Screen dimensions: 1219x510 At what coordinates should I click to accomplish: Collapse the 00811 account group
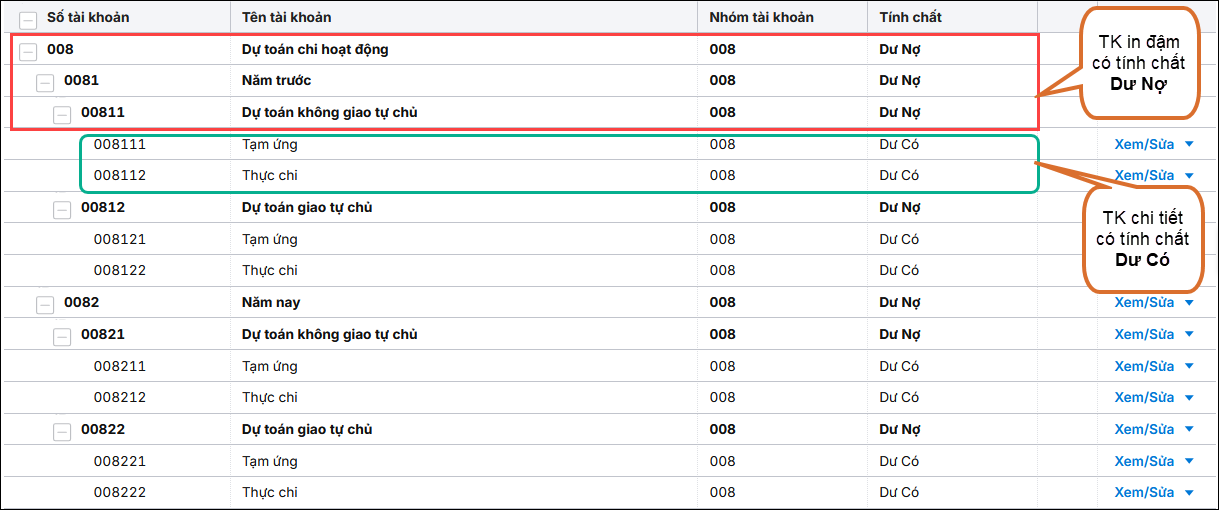62,114
